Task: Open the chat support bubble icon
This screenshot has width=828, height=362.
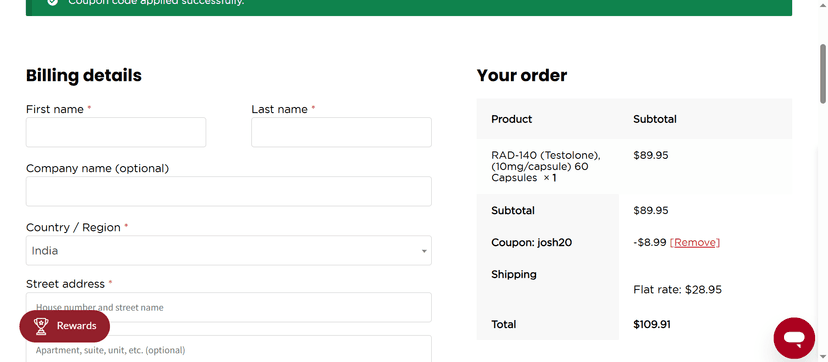Action: 794,338
